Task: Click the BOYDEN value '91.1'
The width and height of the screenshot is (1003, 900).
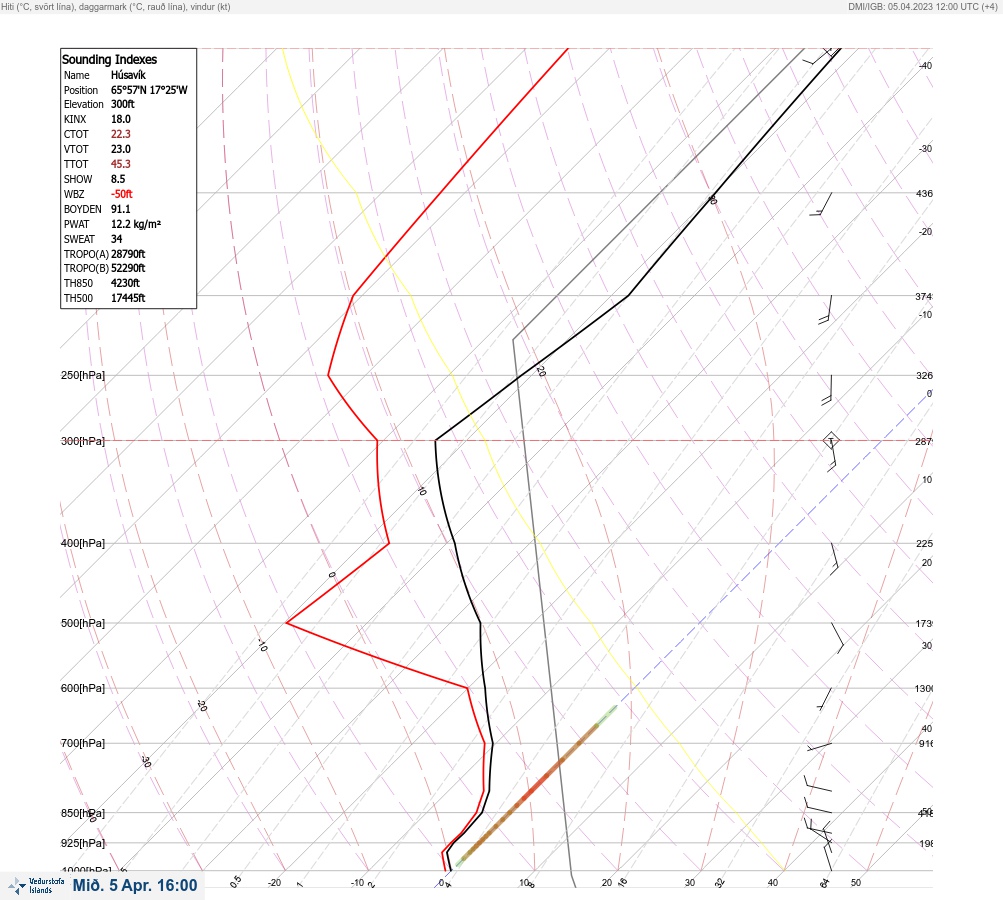Action: tap(120, 209)
